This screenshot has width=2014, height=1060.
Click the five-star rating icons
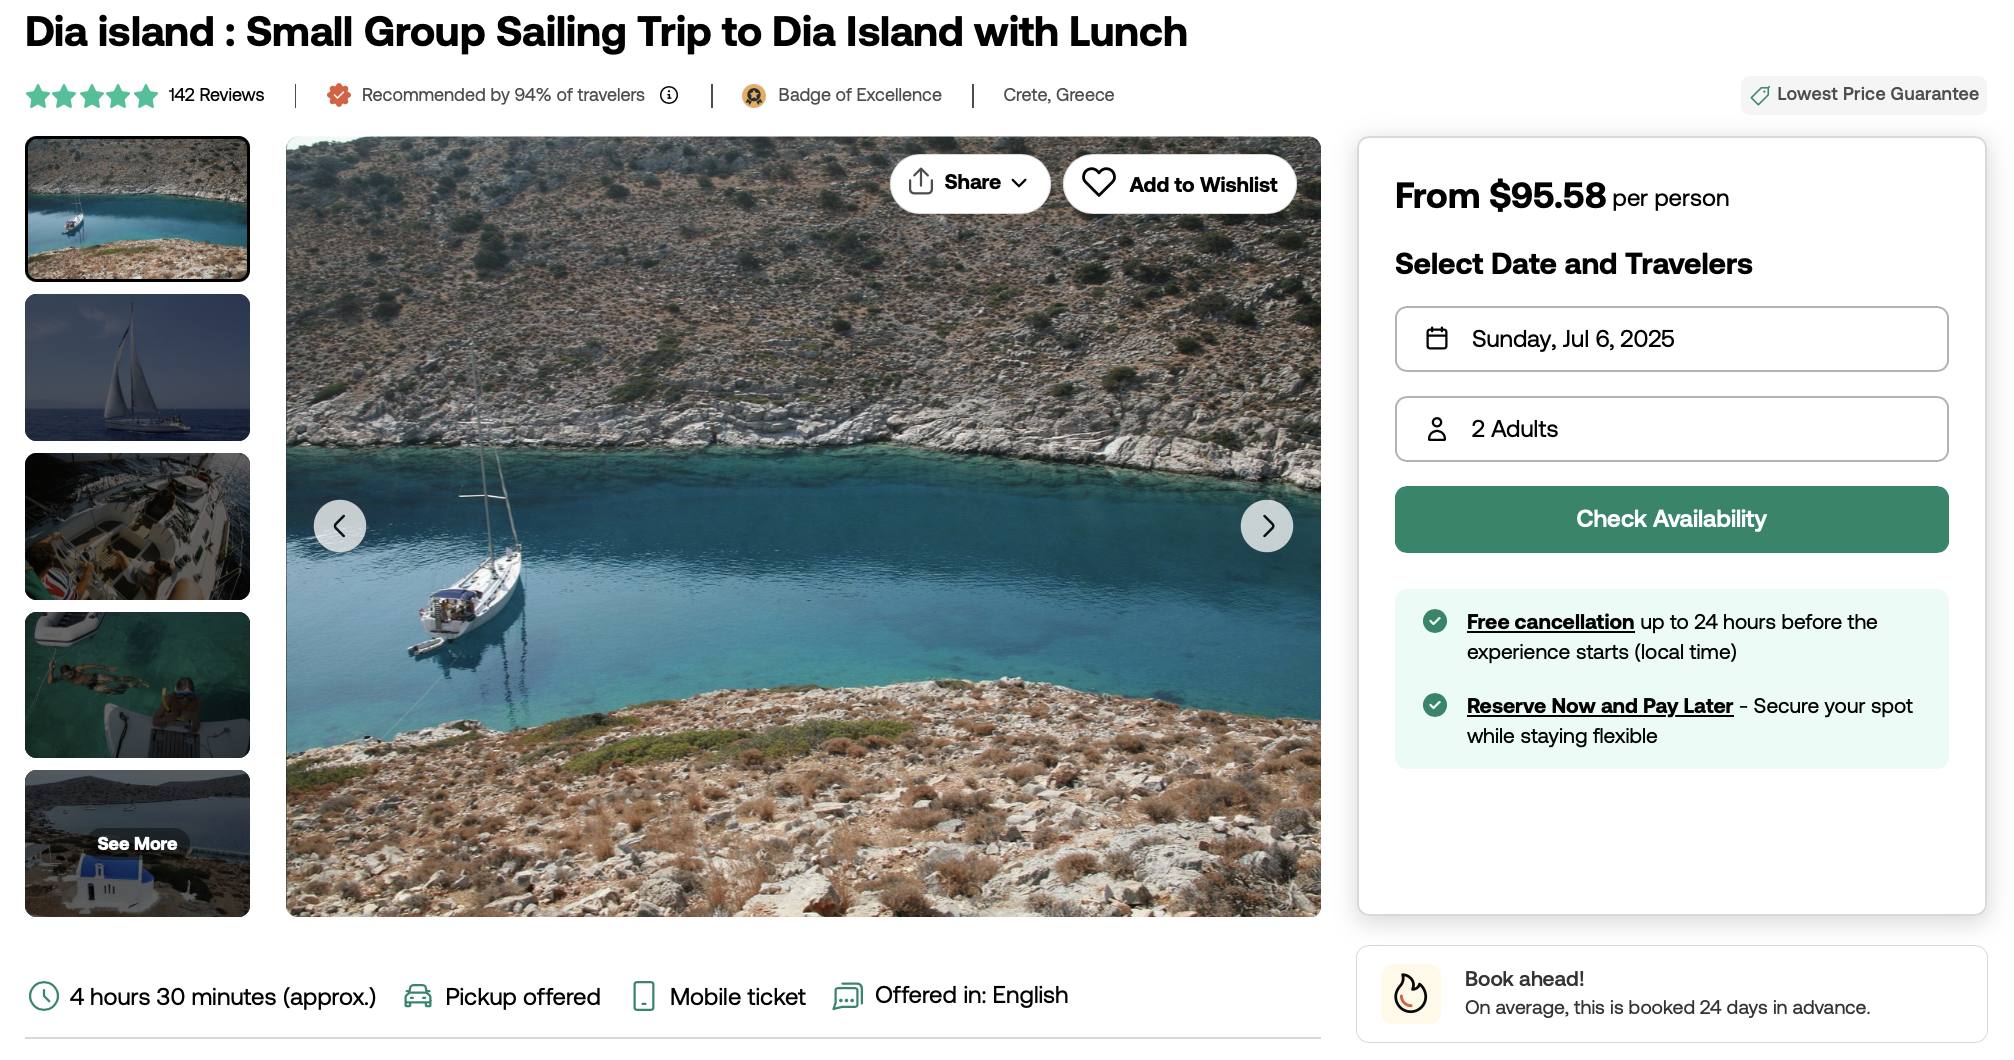92,96
